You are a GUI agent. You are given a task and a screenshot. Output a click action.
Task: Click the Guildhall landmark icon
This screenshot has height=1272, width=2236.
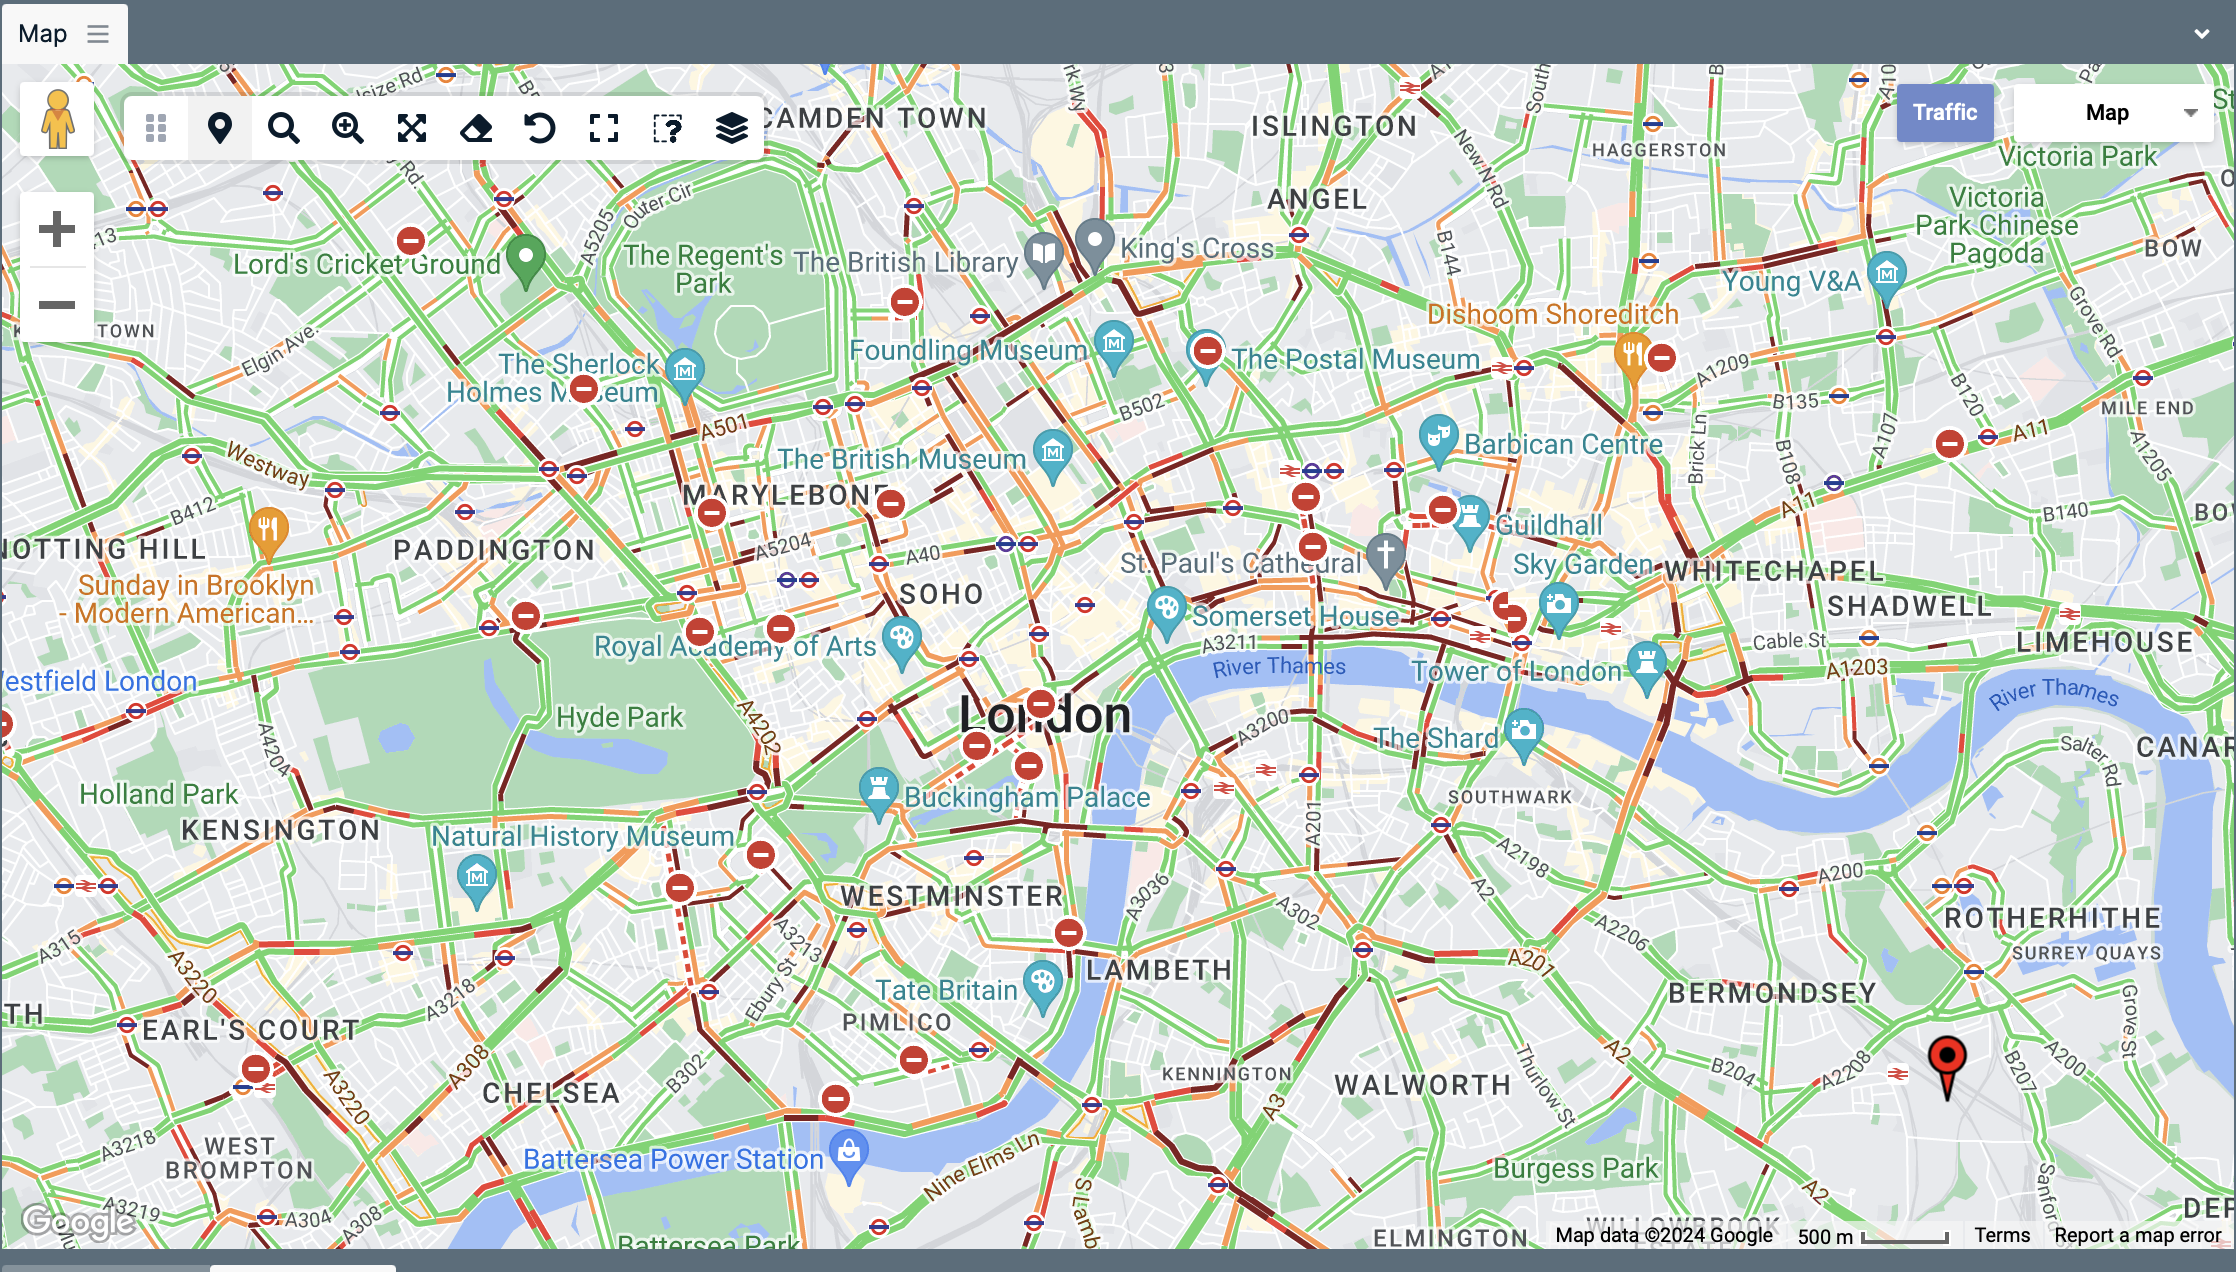click(x=1470, y=522)
